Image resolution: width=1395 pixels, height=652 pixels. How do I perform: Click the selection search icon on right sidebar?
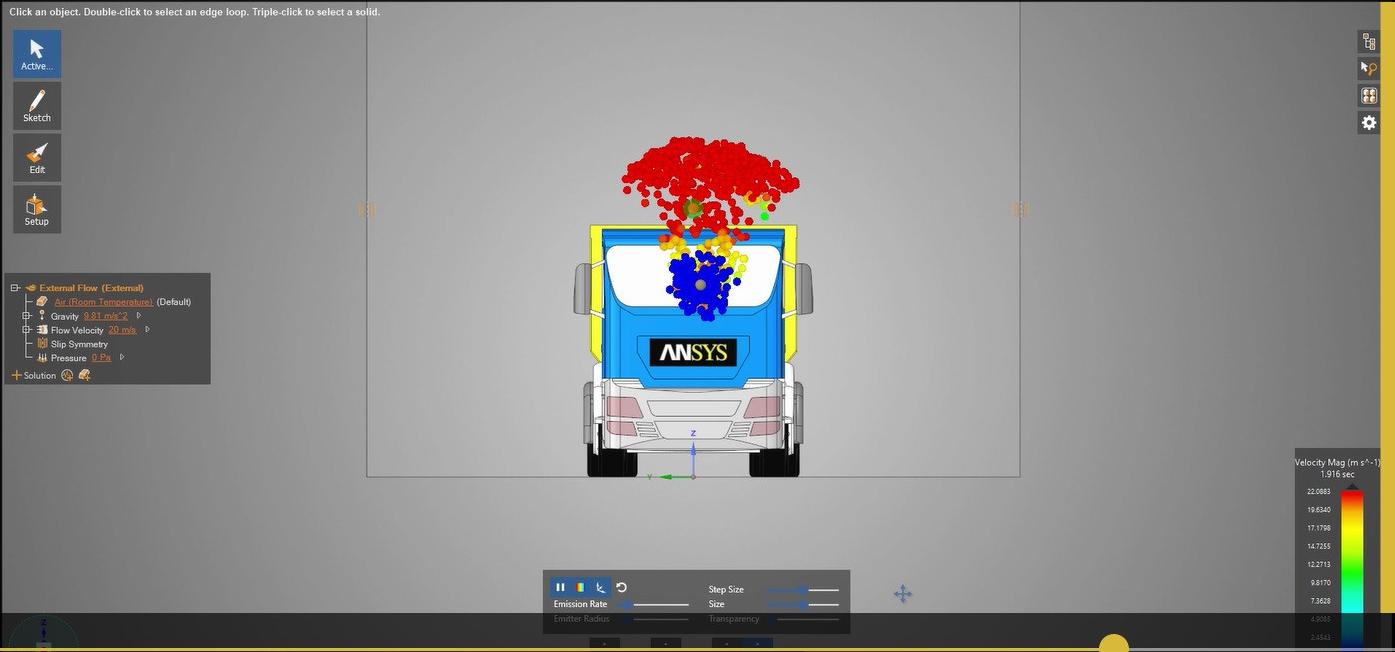1368,68
